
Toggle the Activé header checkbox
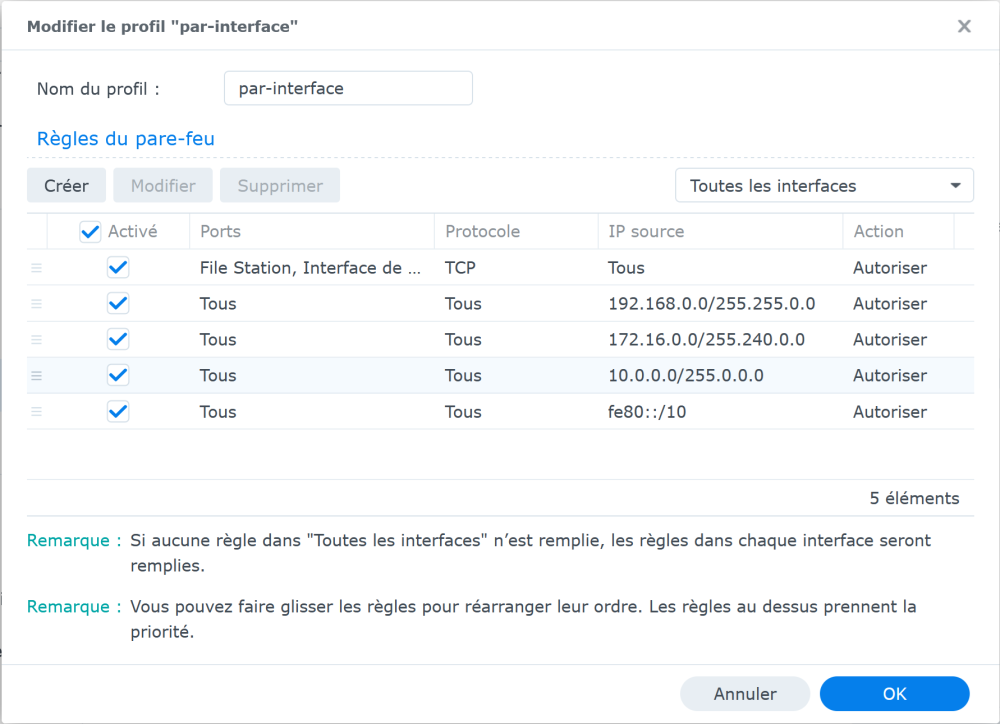(x=90, y=232)
